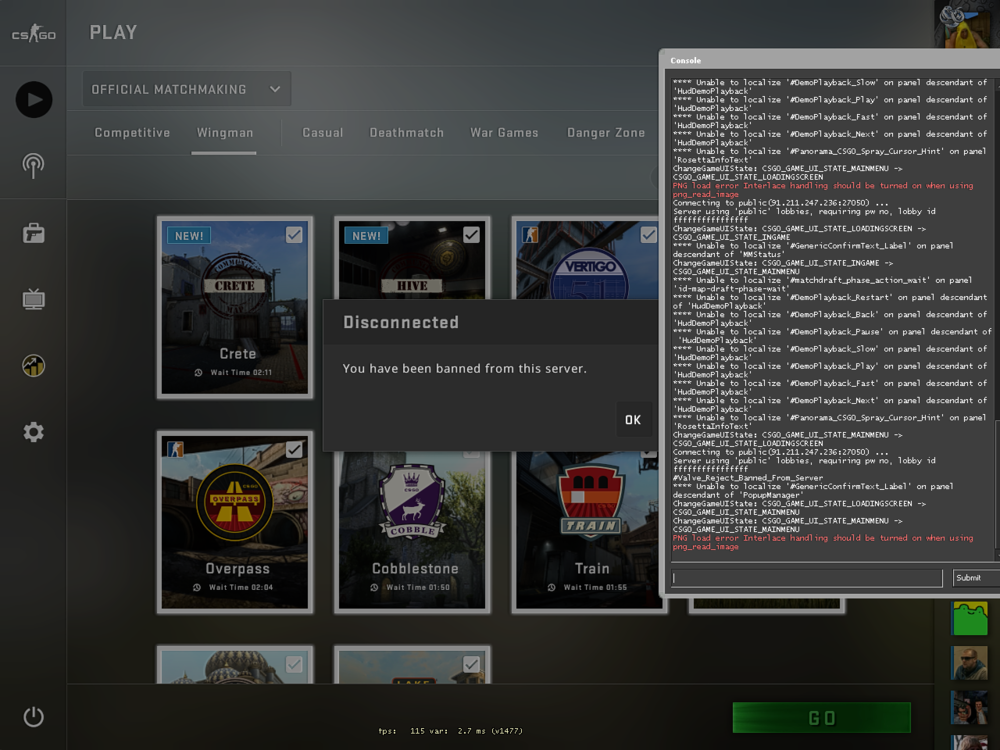Open the settings gear icon

coord(33,432)
